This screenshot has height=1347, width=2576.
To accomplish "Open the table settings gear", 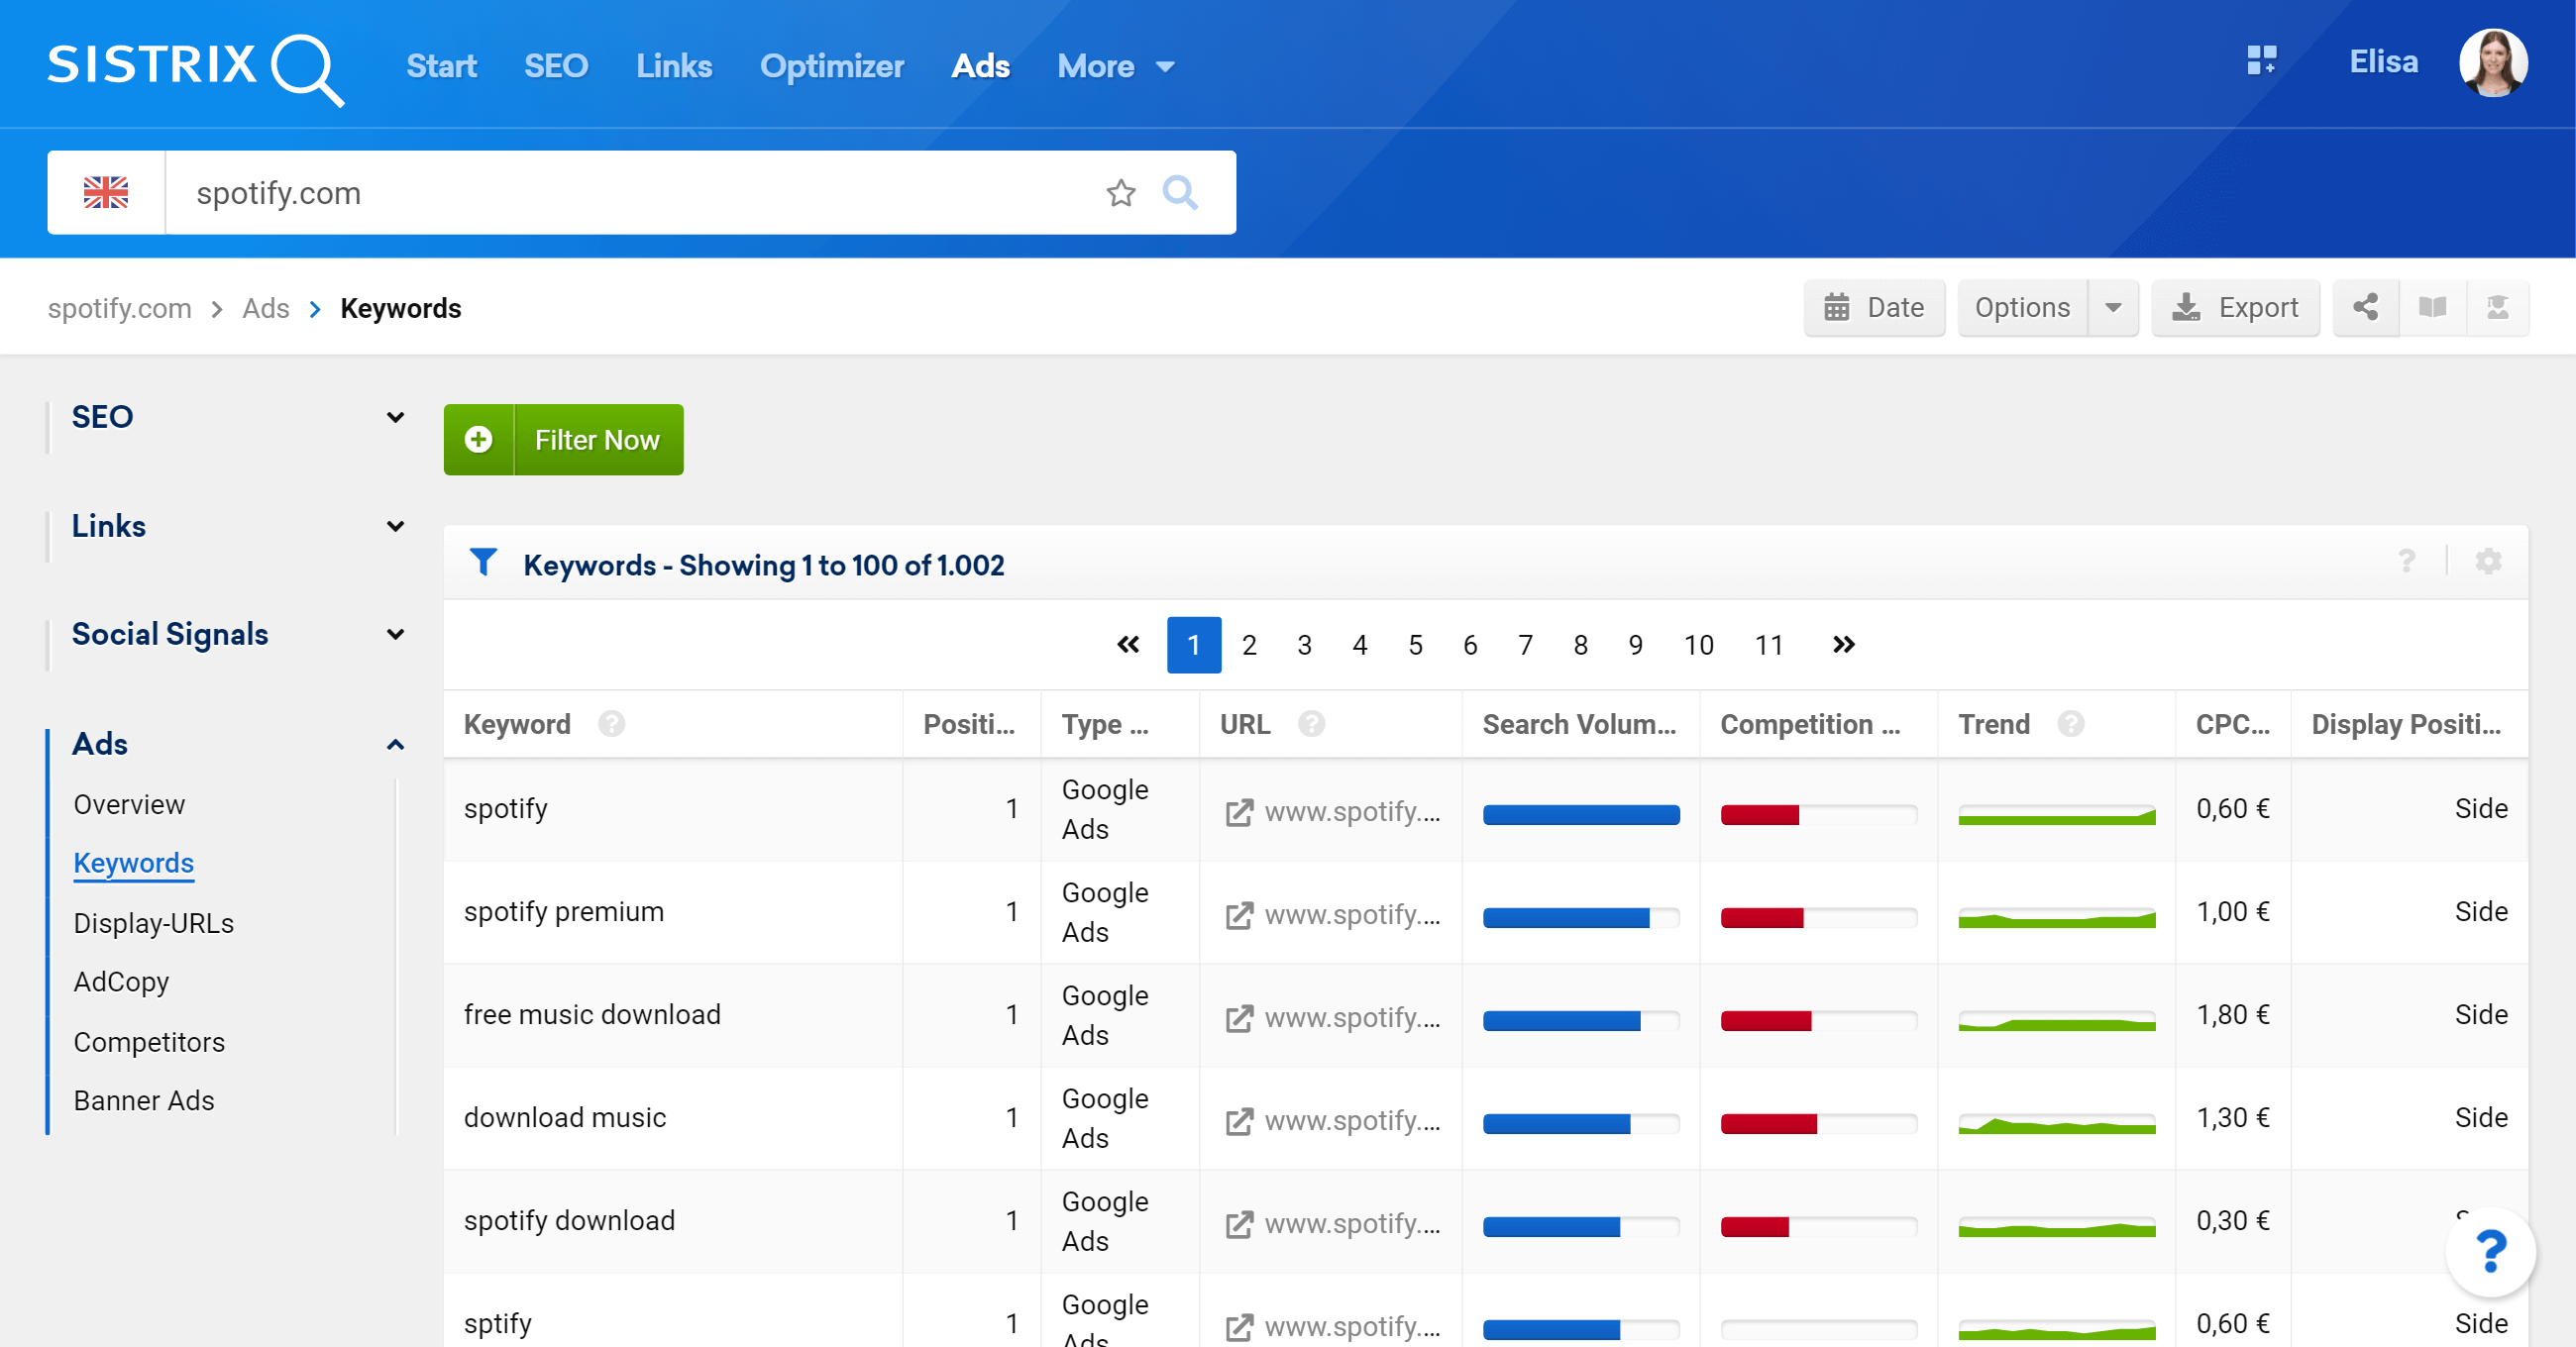I will point(2488,562).
